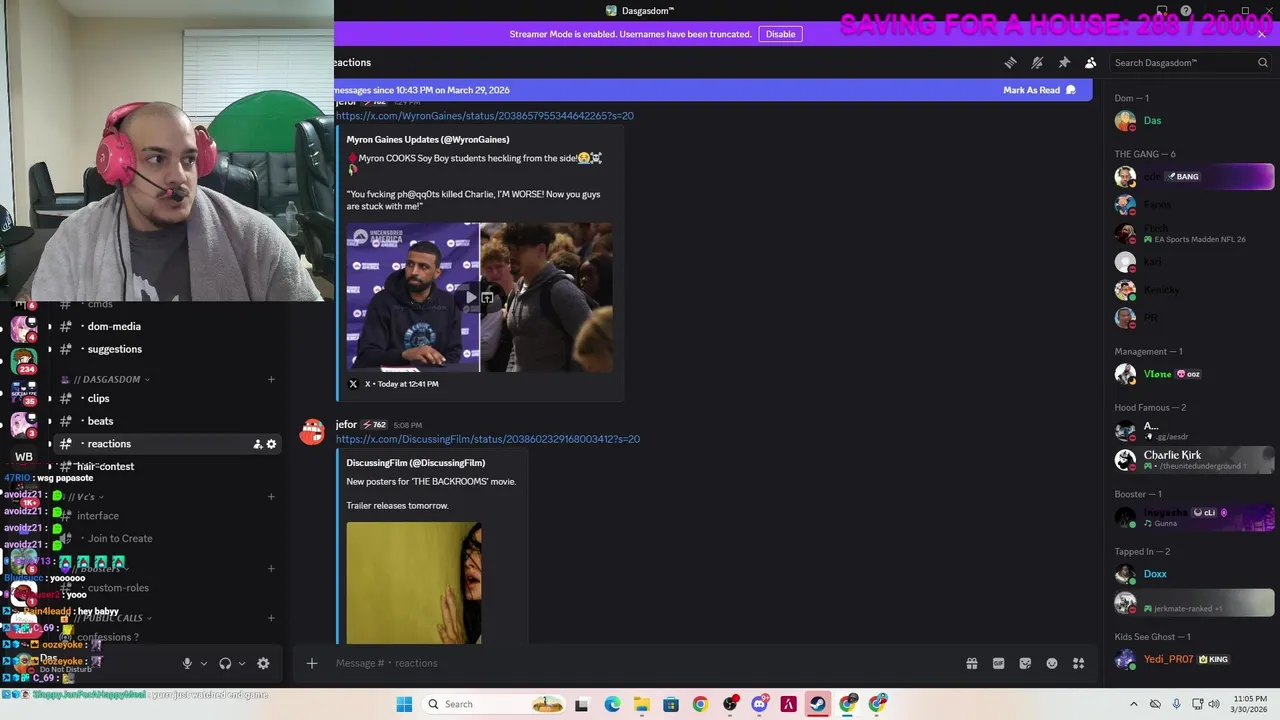1280x720 pixels.
Task: Toggle the member list panel
Action: (1091, 62)
